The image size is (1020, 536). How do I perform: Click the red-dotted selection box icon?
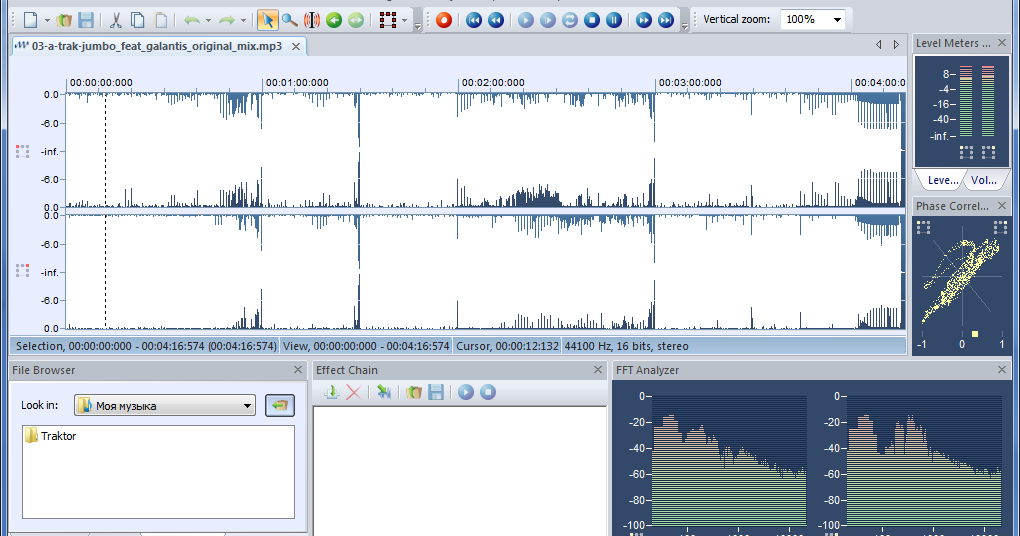point(388,20)
